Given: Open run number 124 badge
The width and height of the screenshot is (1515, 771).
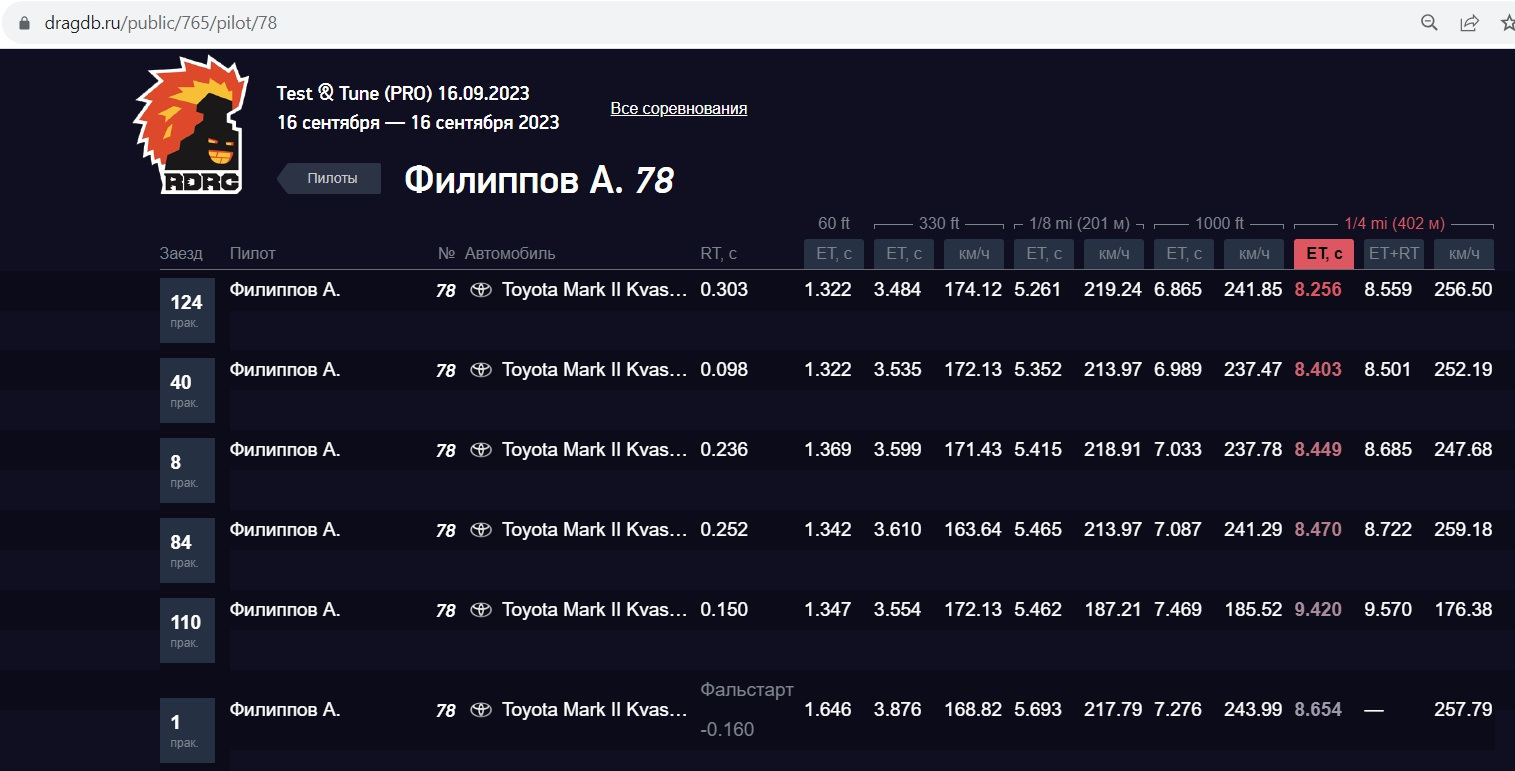Looking at the screenshot, I should coord(187,310).
